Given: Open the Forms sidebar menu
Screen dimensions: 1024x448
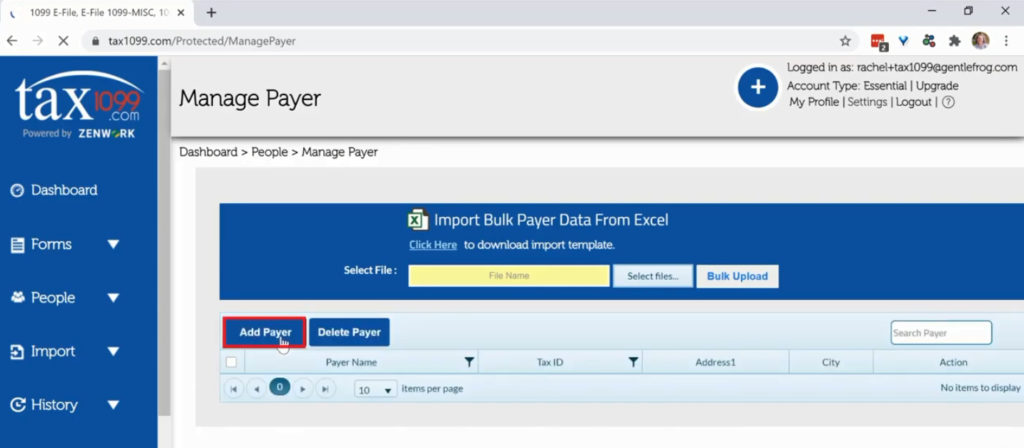Looking at the screenshot, I should coord(52,245).
